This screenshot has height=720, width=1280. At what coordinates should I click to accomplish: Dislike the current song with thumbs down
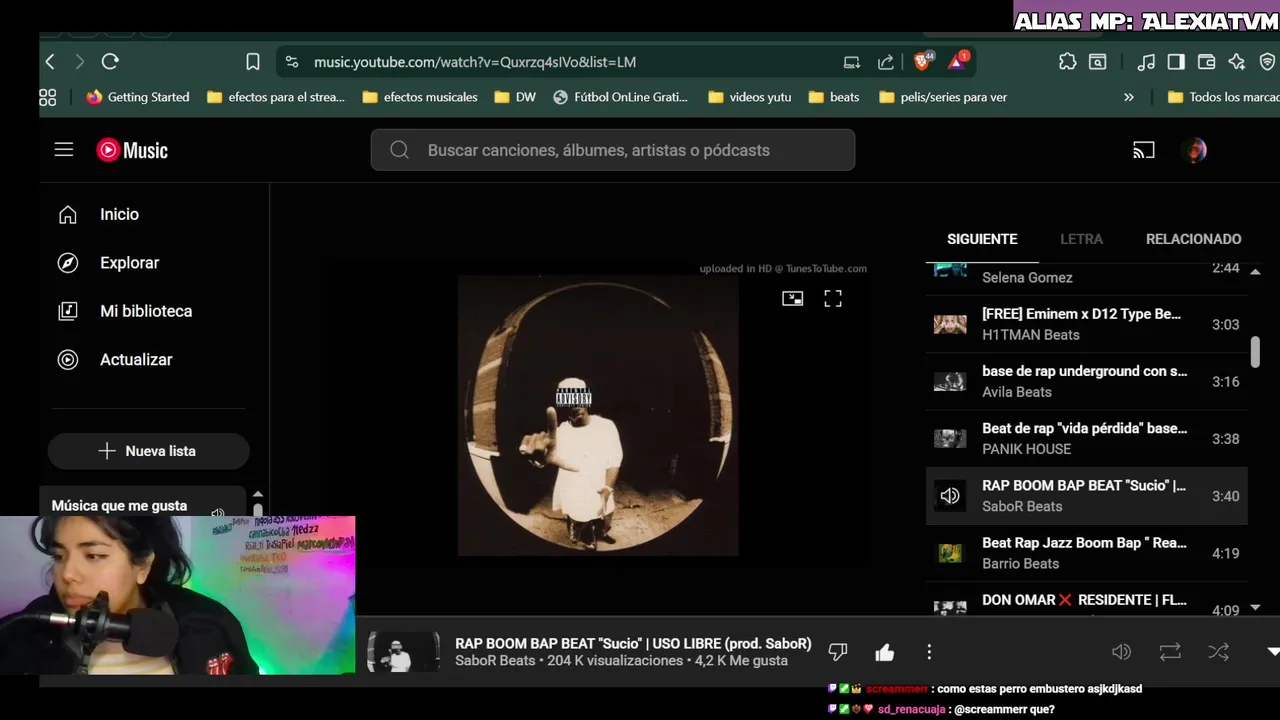point(838,652)
